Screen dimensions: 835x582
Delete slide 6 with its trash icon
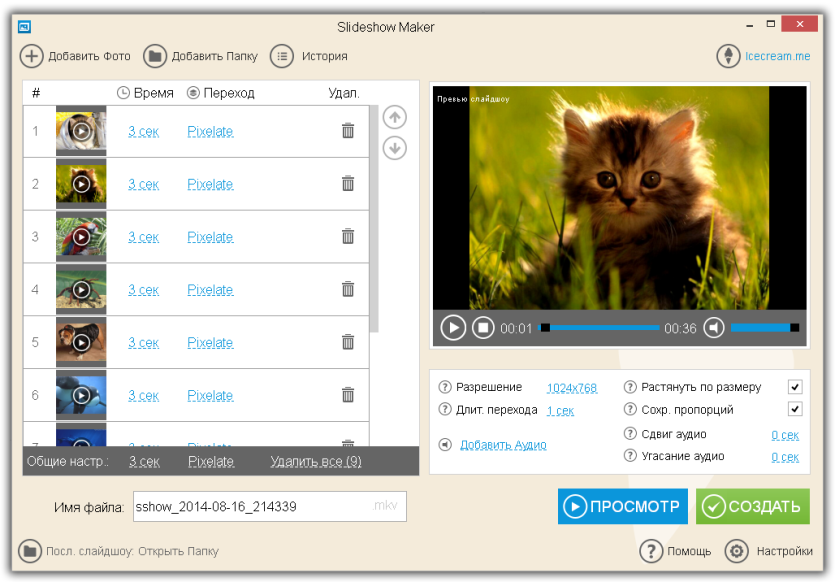click(348, 395)
